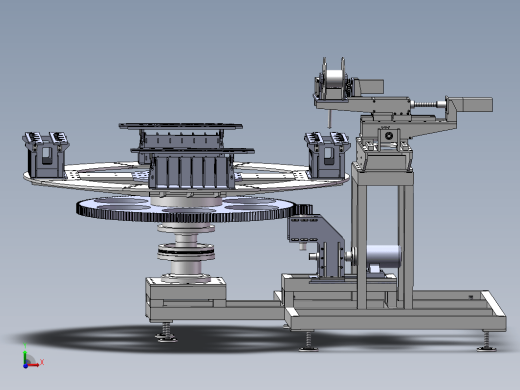Pick the rectangular servo motor at the lead screw's end
The height and width of the screenshot is (390, 520).
(x=476, y=104)
